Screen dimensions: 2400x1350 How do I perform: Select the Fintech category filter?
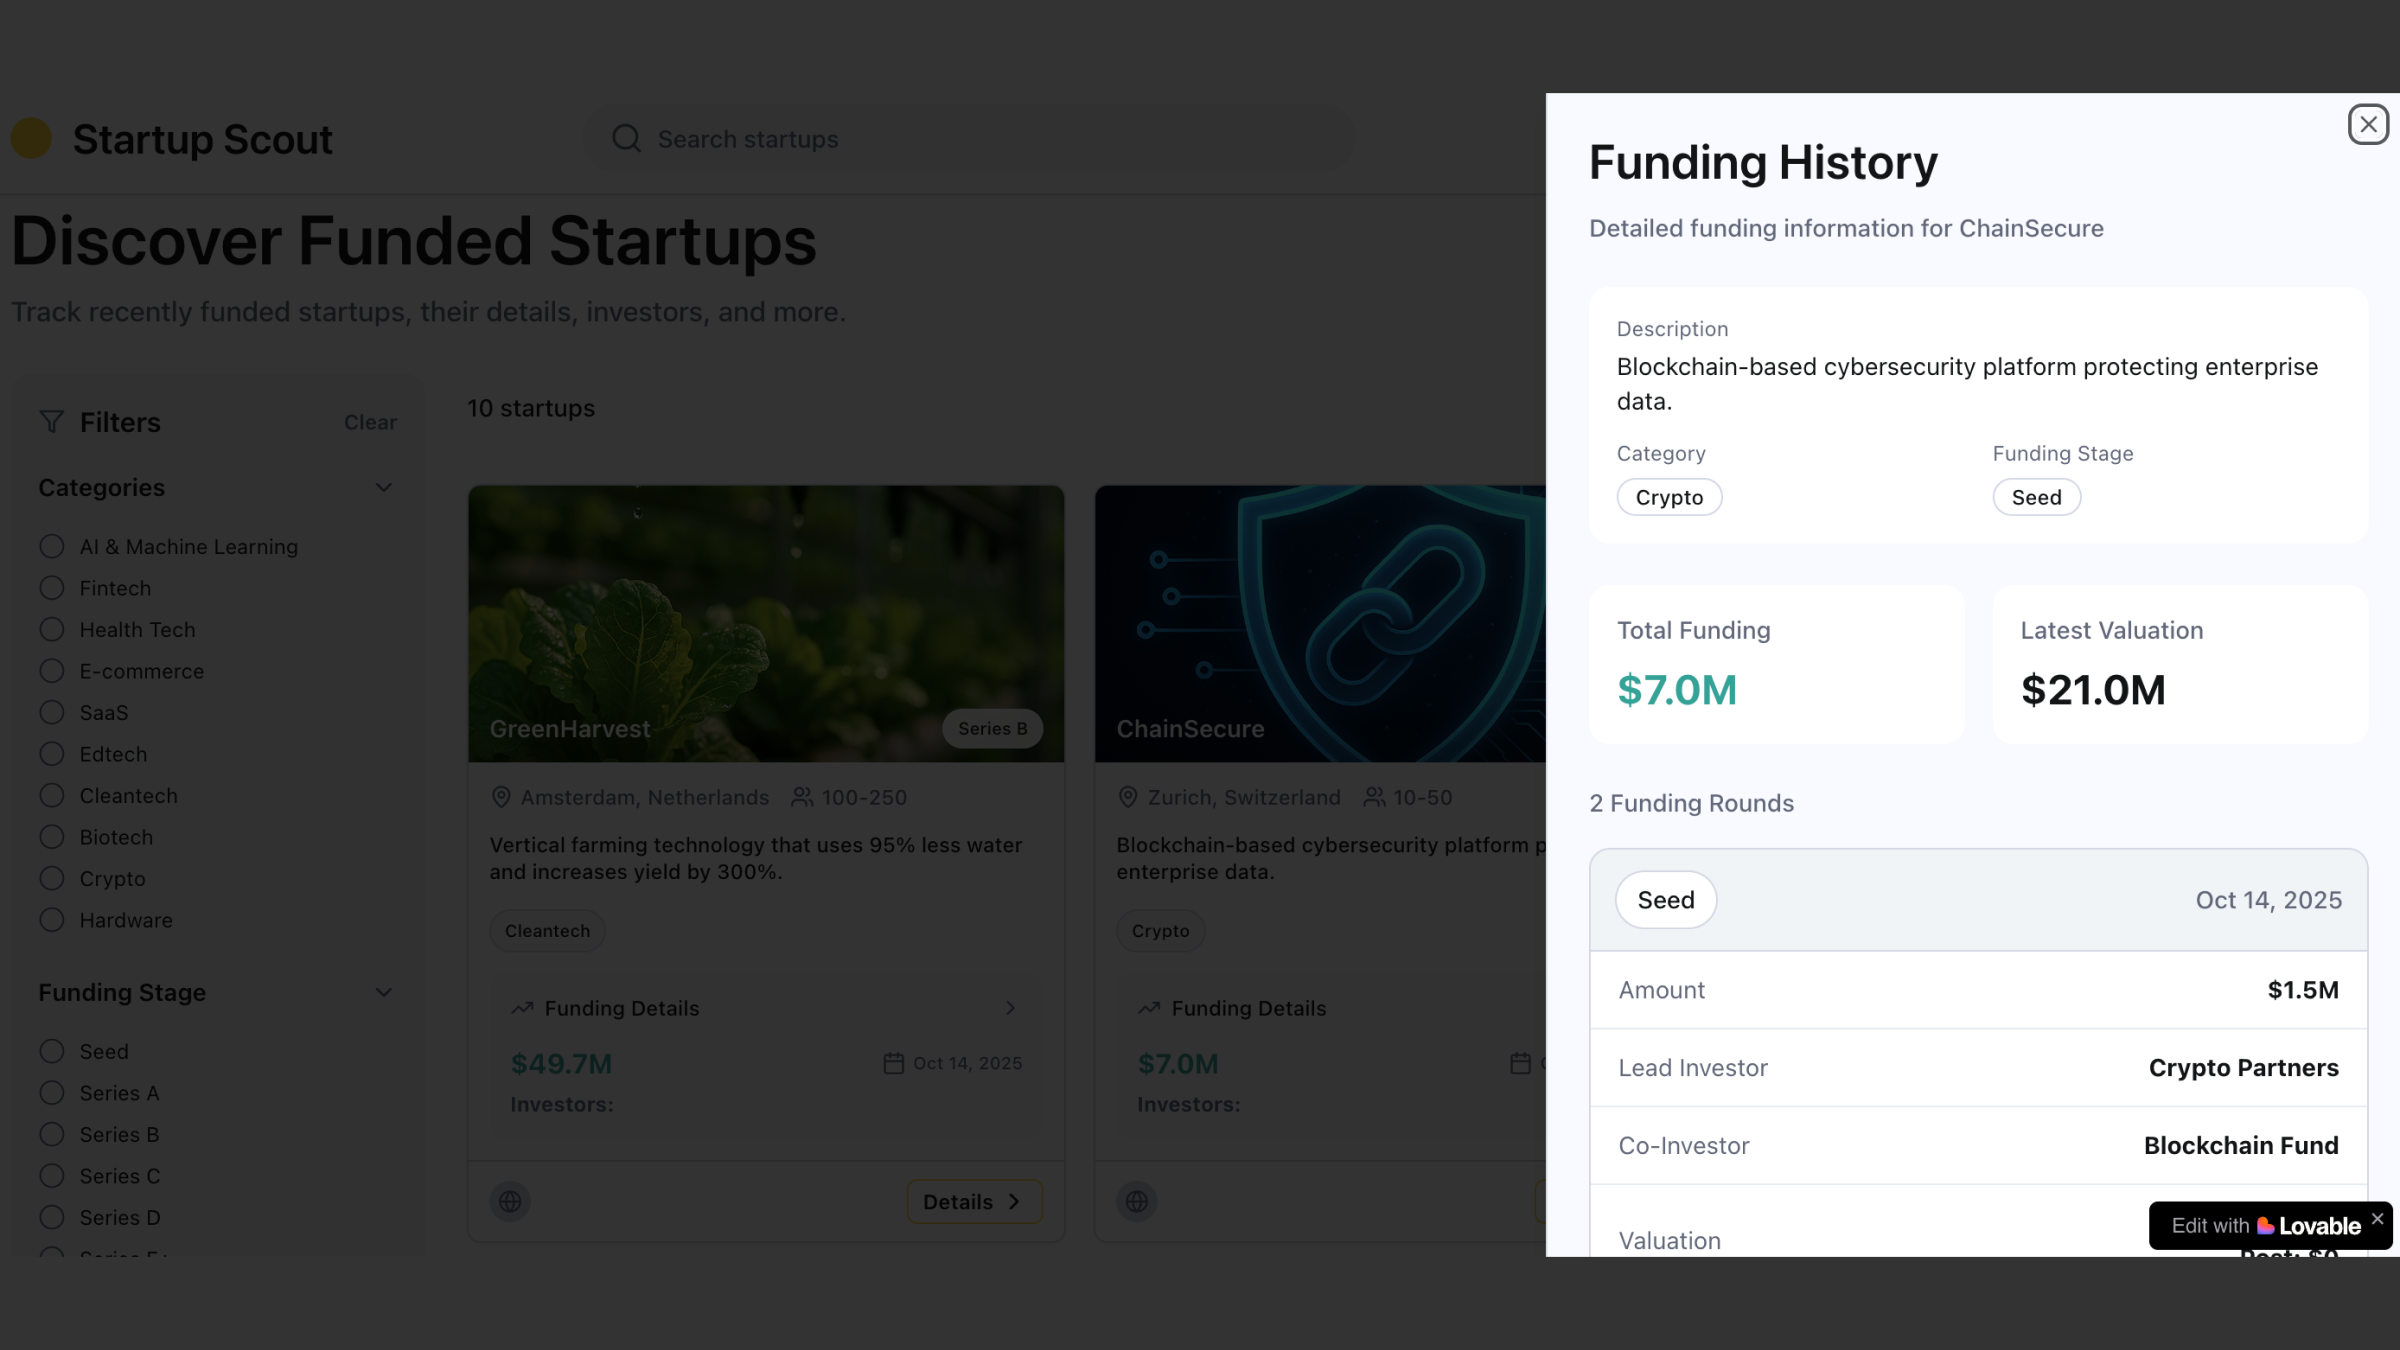click(x=52, y=588)
